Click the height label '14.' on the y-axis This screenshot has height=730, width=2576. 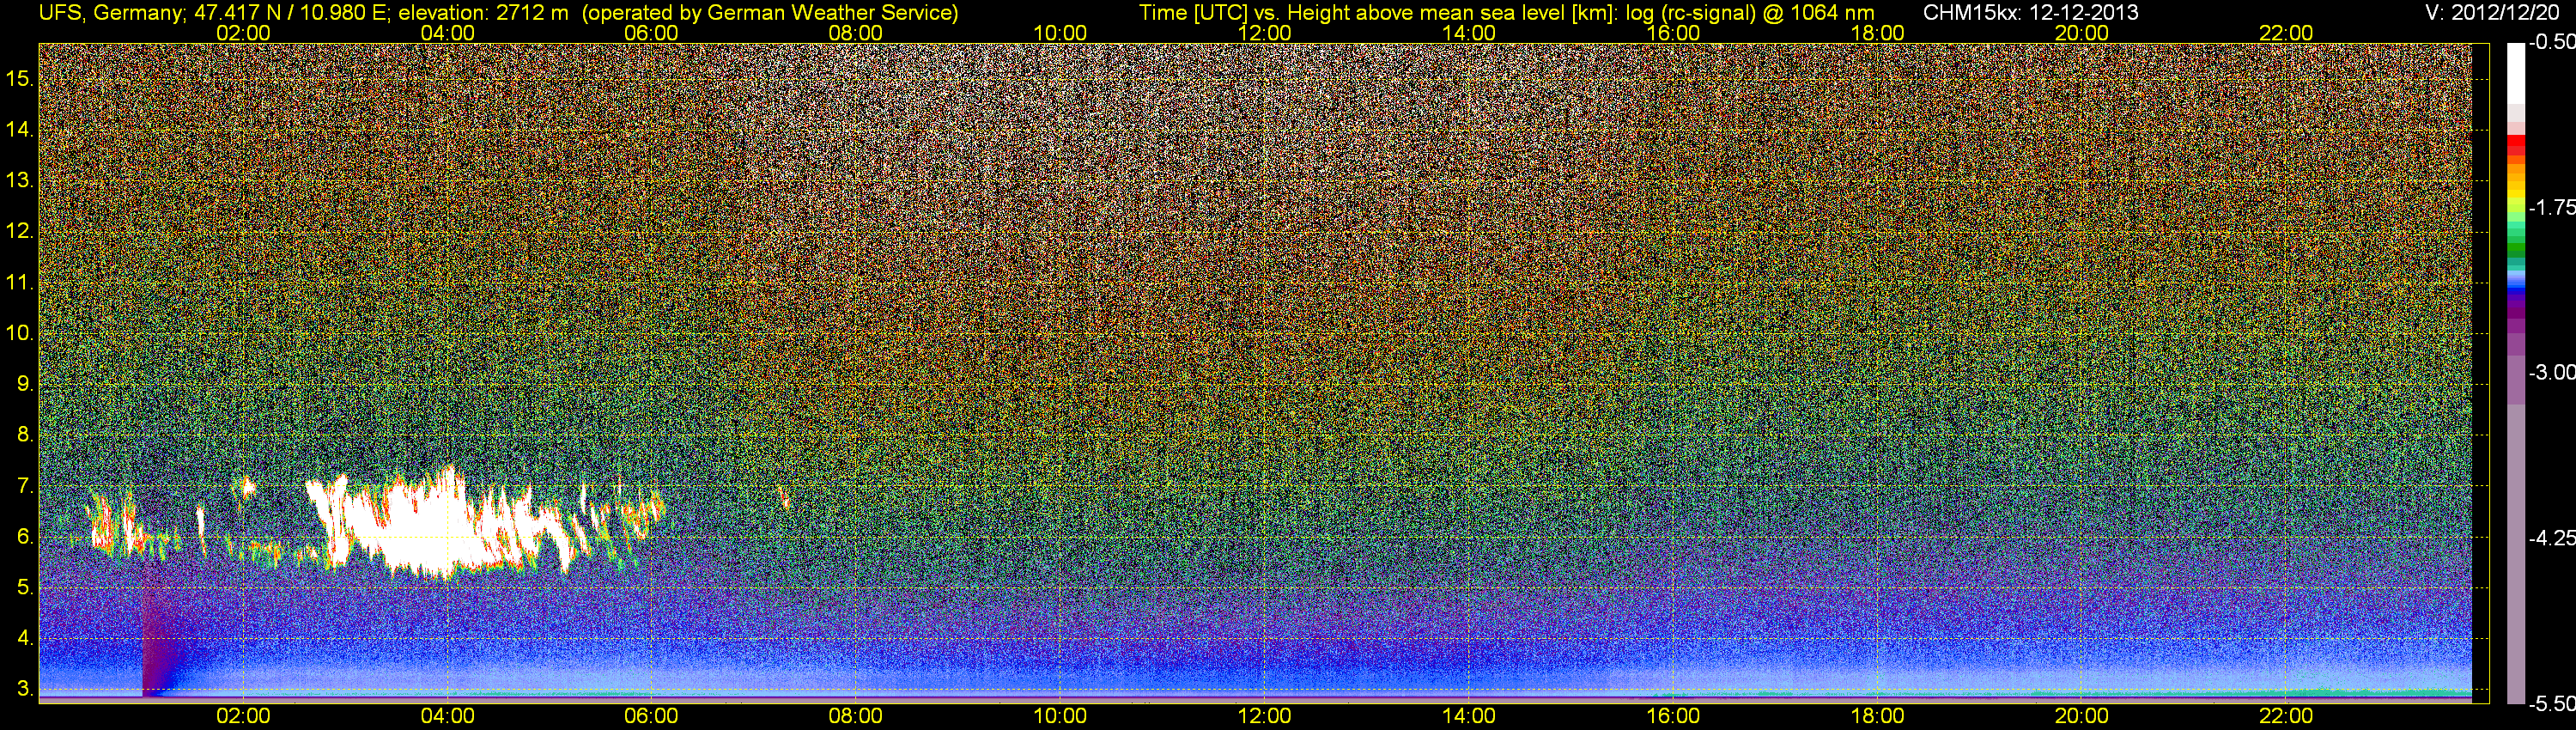click(x=20, y=129)
